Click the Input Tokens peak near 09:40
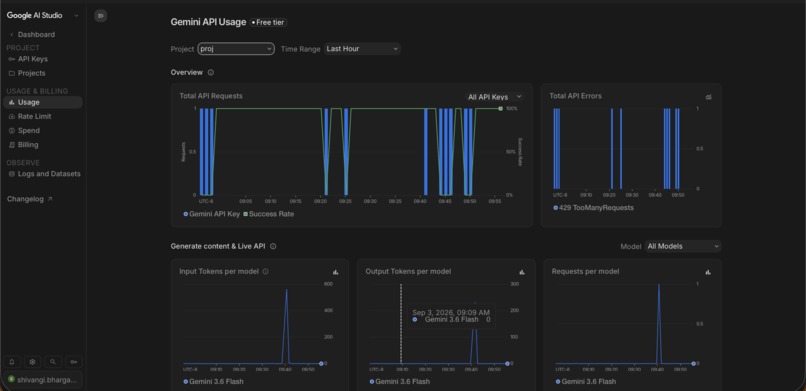Image resolution: width=806 pixels, height=391 pixels. pos(286,290)
